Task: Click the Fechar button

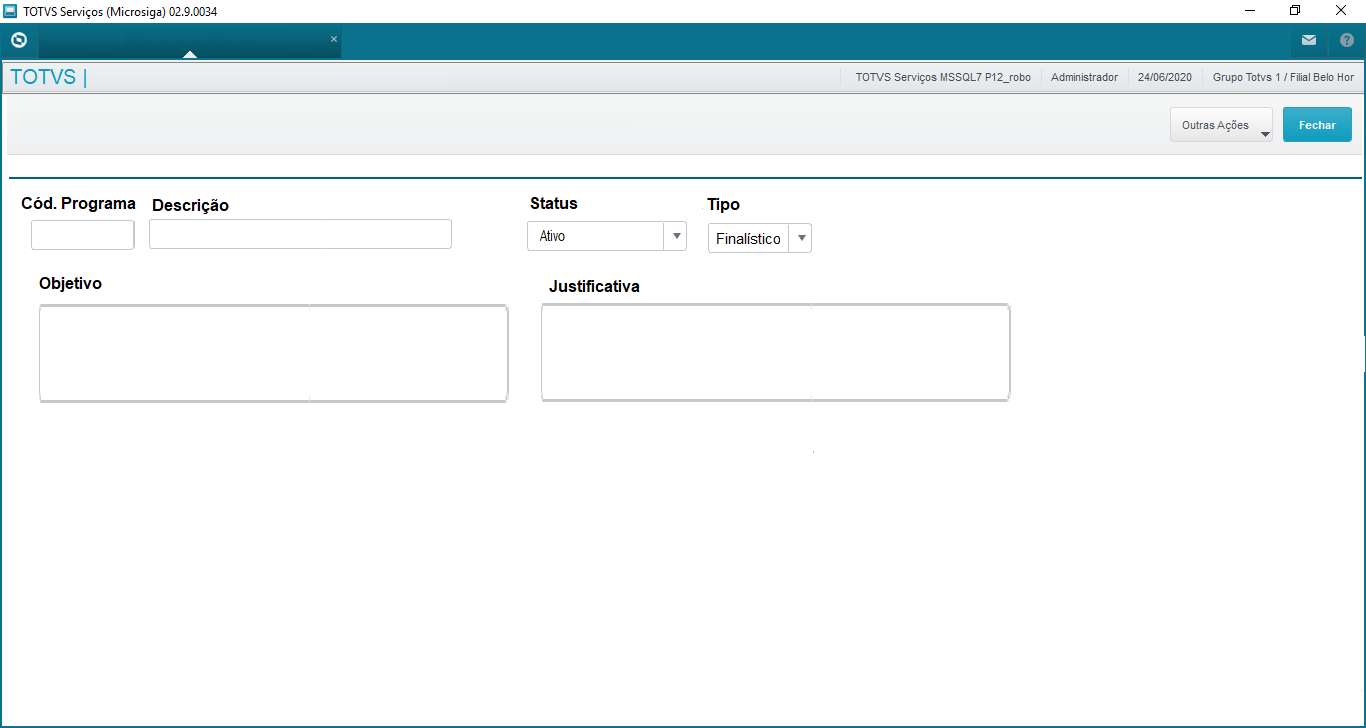Action: coord(1317,125)
